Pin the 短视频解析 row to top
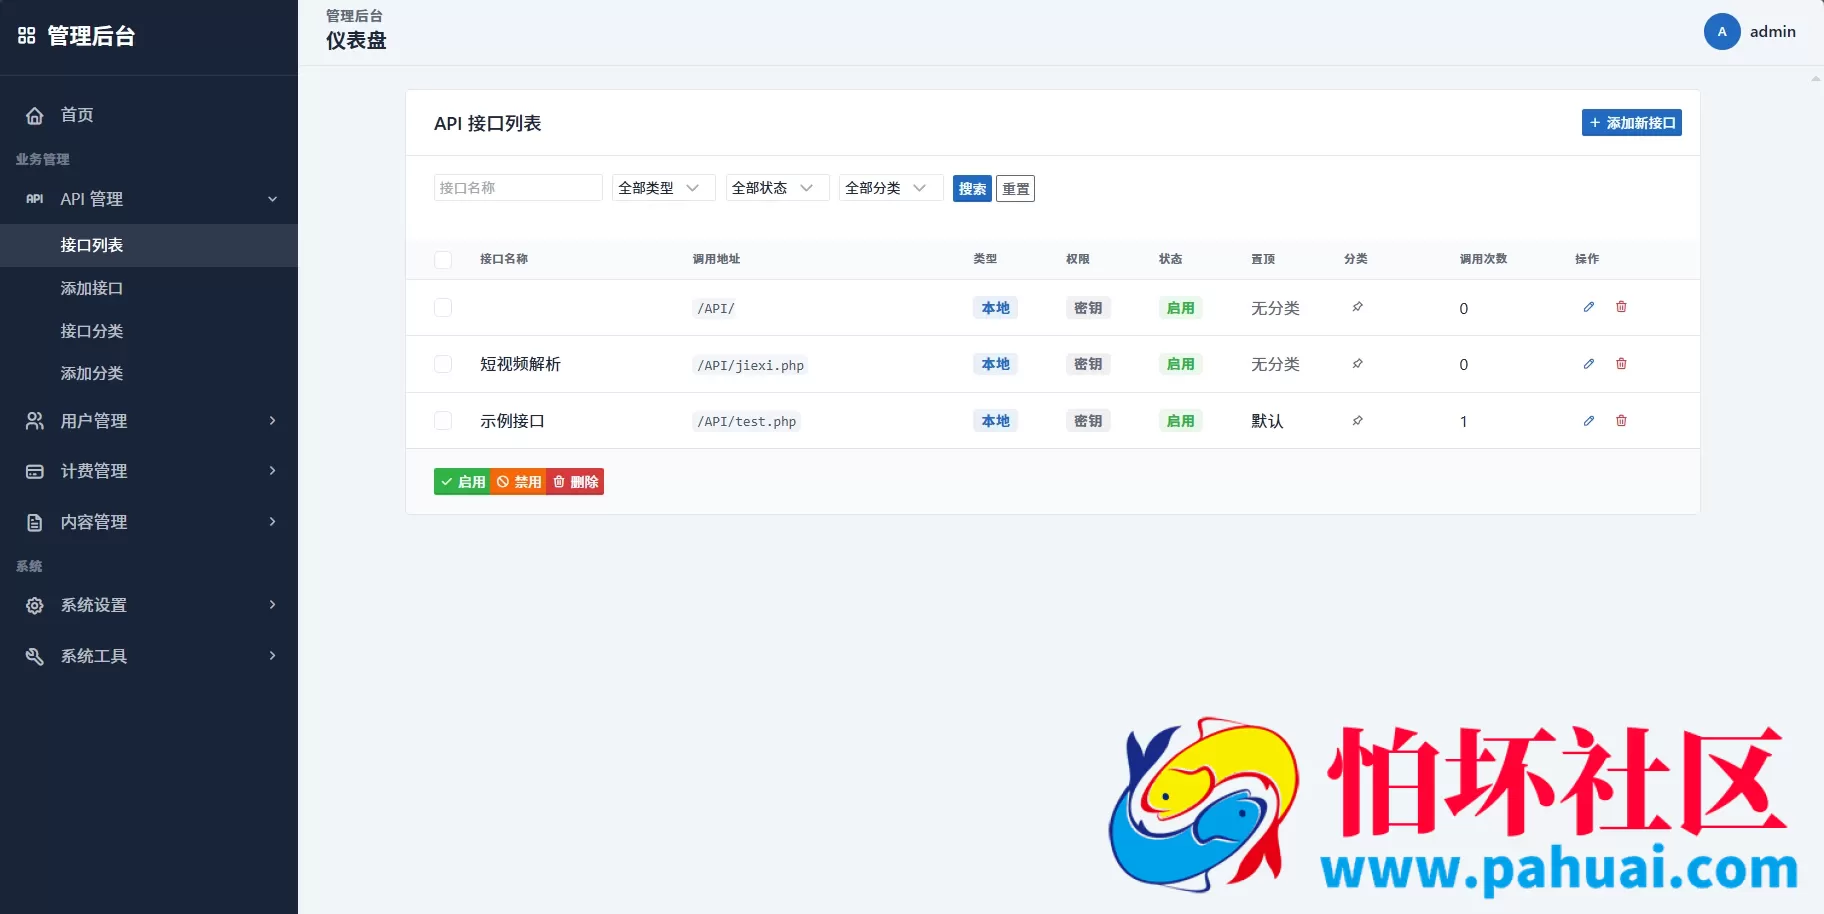The width and height of the screenshot is (1824, 914). [x=1358, y=364]
